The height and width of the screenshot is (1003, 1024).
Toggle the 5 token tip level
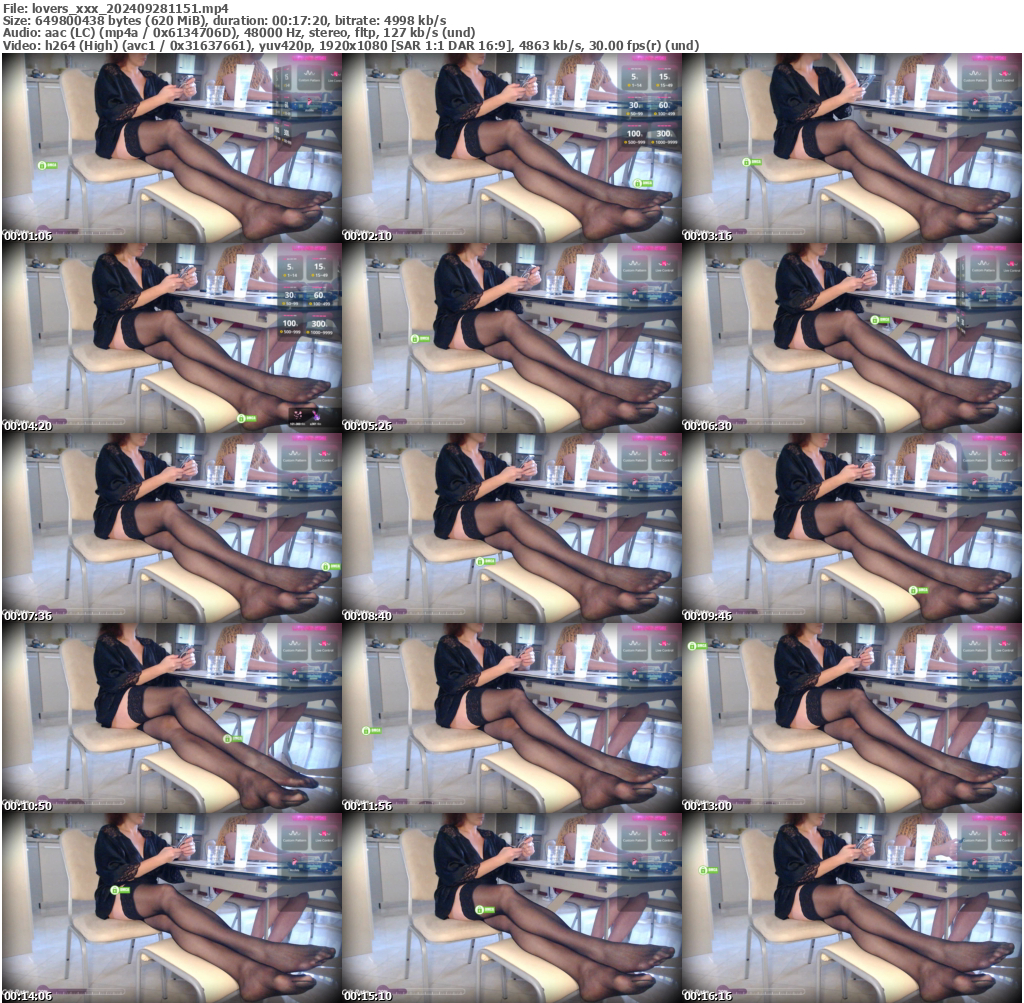click(x=633, y=76)
